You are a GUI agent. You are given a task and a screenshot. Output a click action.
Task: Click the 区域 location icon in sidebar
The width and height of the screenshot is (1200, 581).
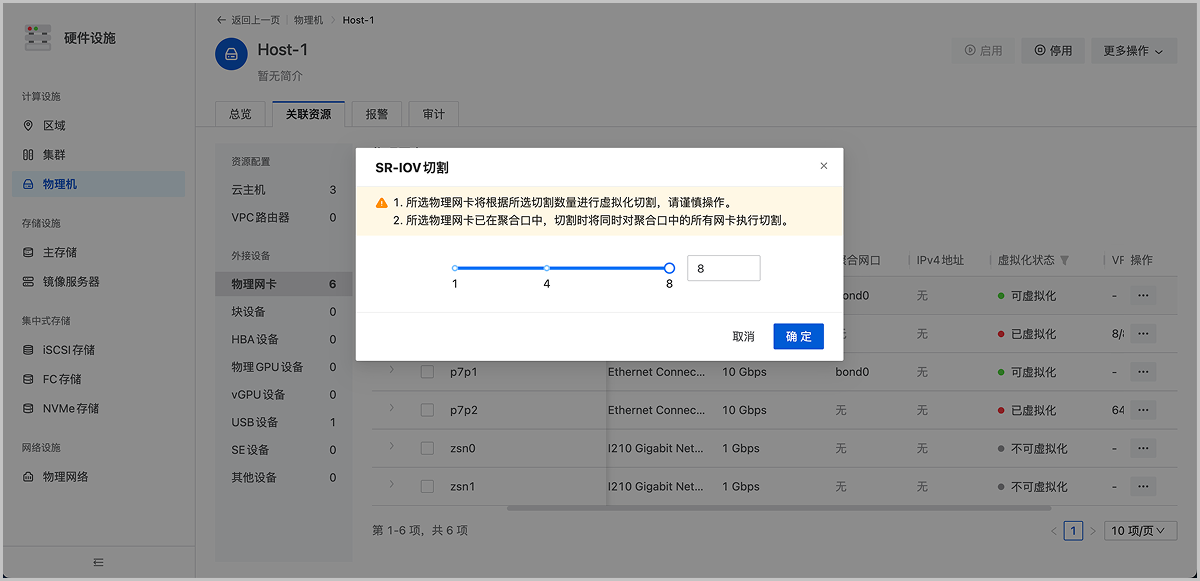(29, 126)
